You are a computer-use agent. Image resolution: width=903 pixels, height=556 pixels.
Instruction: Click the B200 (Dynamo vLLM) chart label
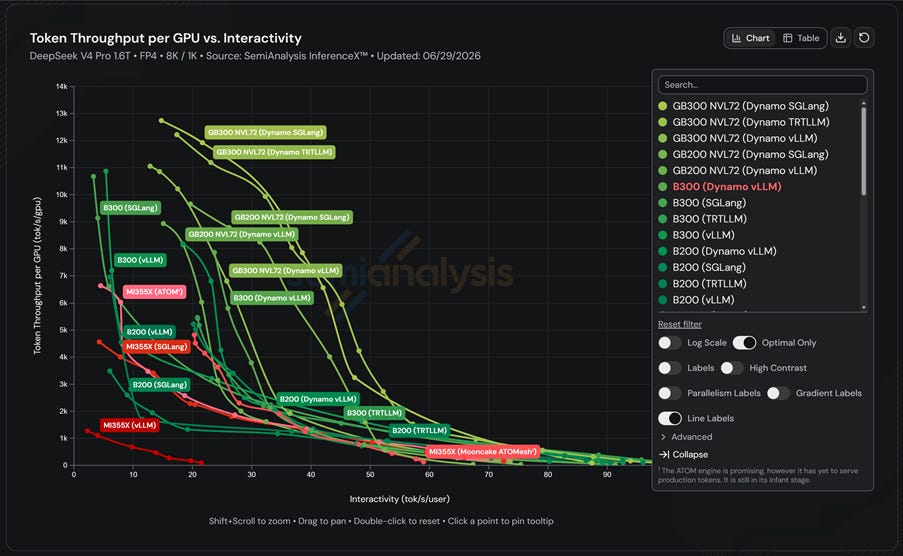318,399
